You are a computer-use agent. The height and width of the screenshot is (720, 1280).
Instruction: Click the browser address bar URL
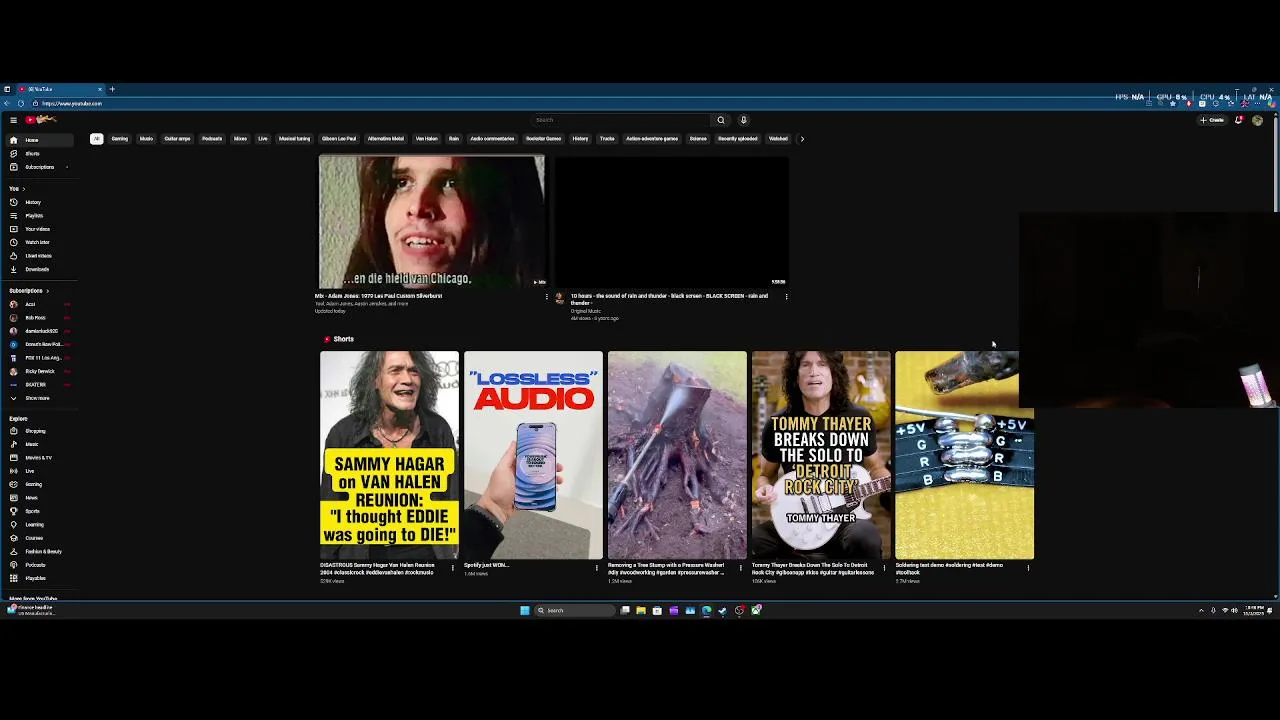72,103
